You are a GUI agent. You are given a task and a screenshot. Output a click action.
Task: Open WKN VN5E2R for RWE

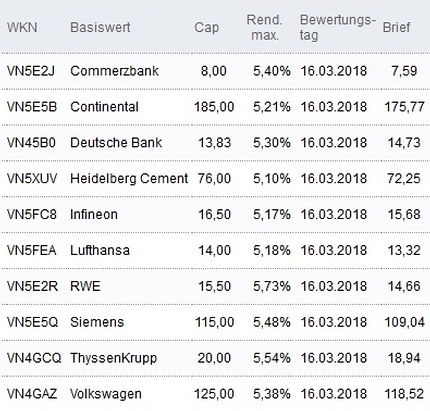[x=32, y=286]
